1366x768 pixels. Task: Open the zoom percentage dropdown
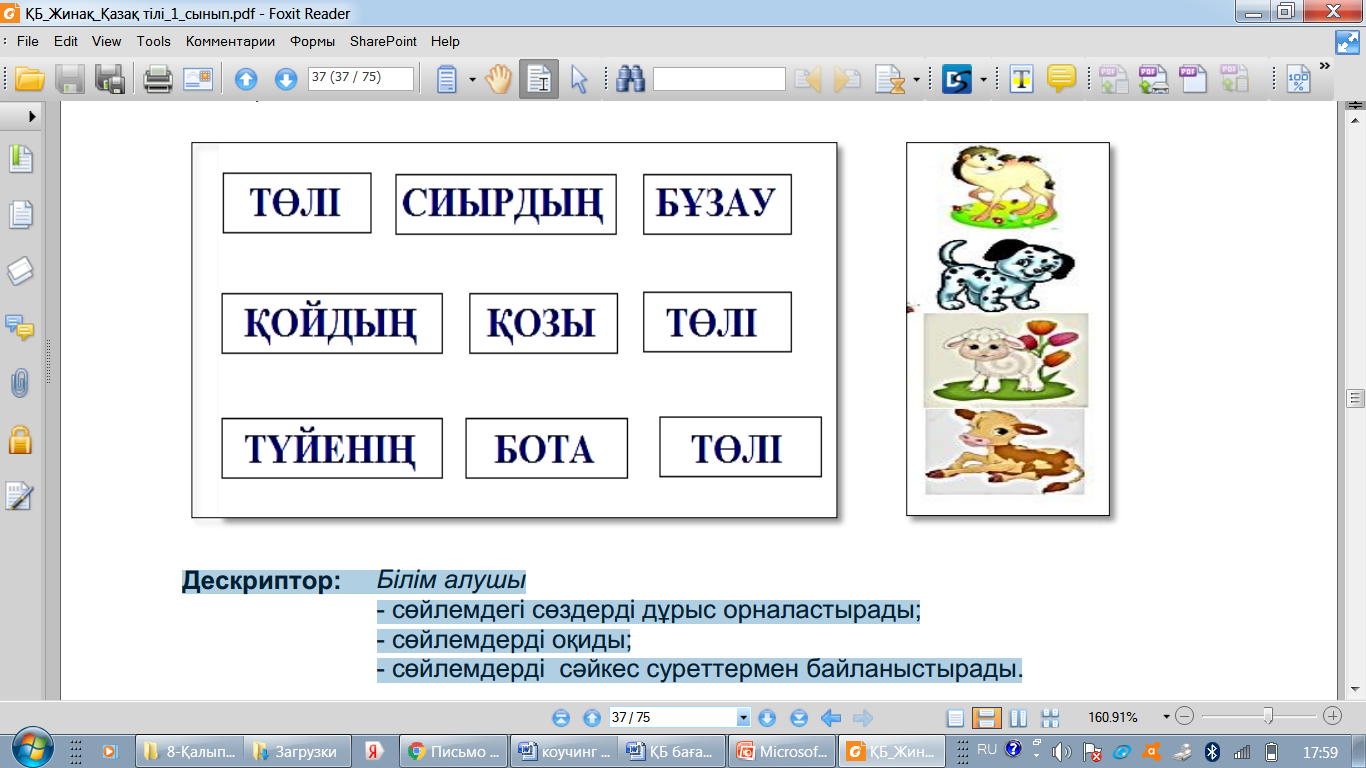pyautogui.click(x=1166, y=717)
